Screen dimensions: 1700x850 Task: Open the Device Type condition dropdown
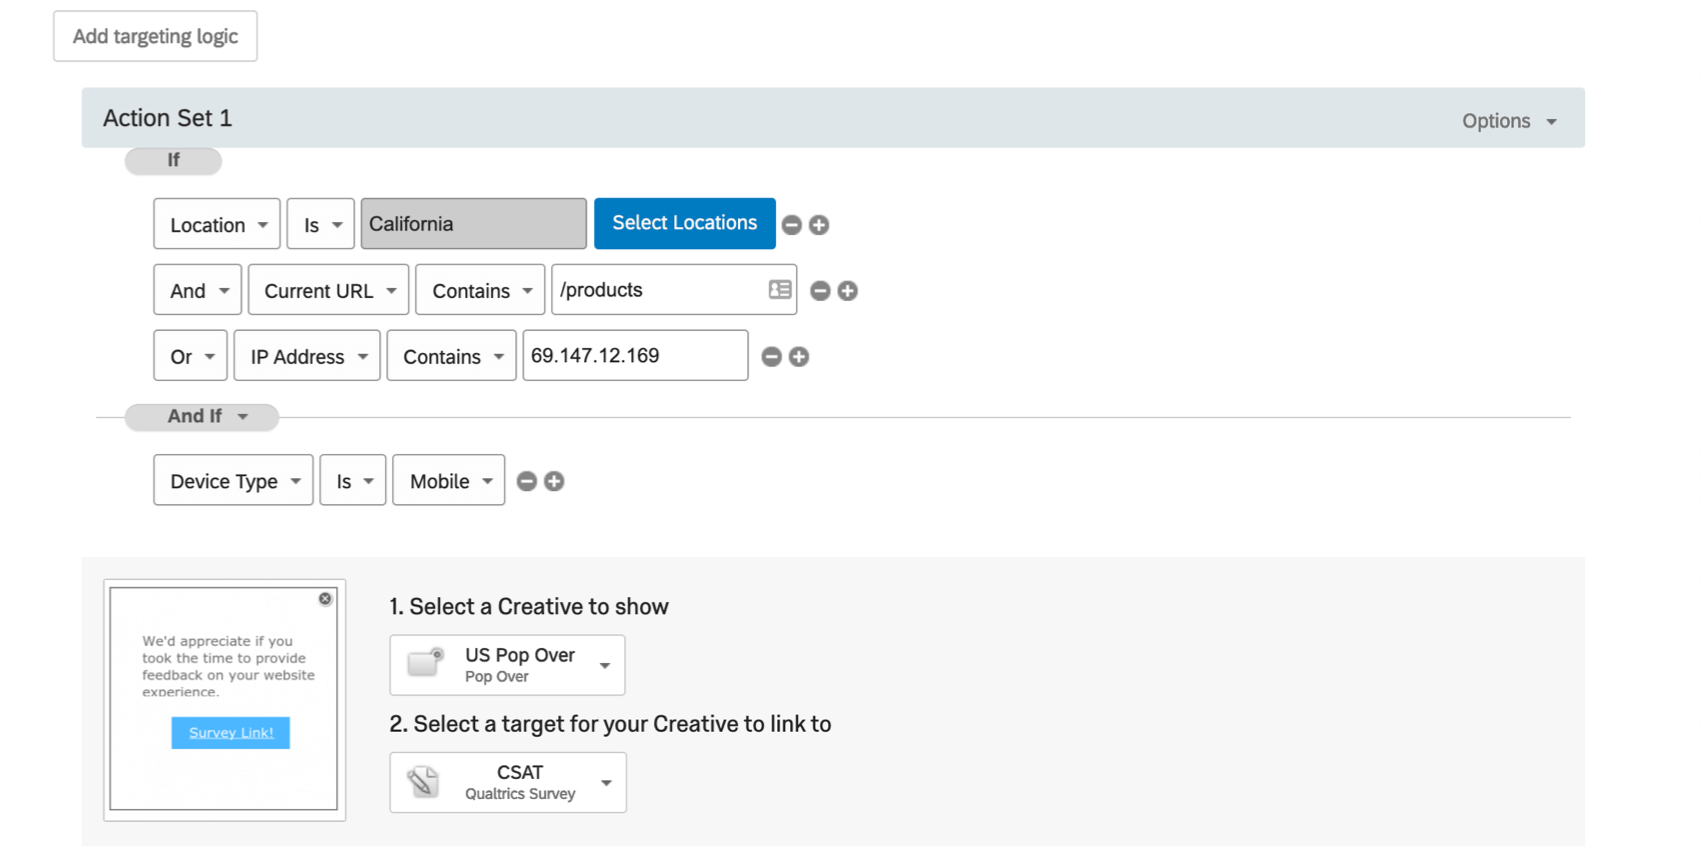pyautogui.click(x=233, y=480)
